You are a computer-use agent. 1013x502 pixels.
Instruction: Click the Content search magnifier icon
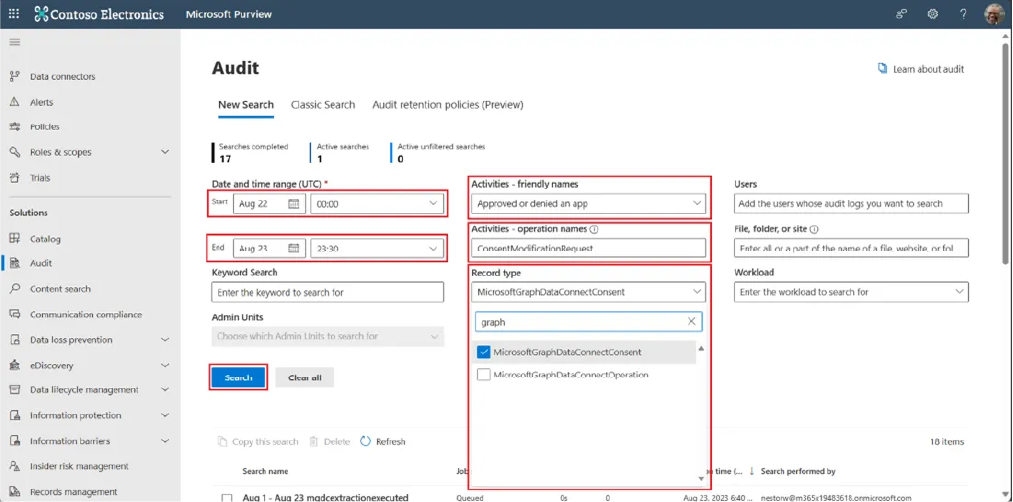[x=15, y=289]
